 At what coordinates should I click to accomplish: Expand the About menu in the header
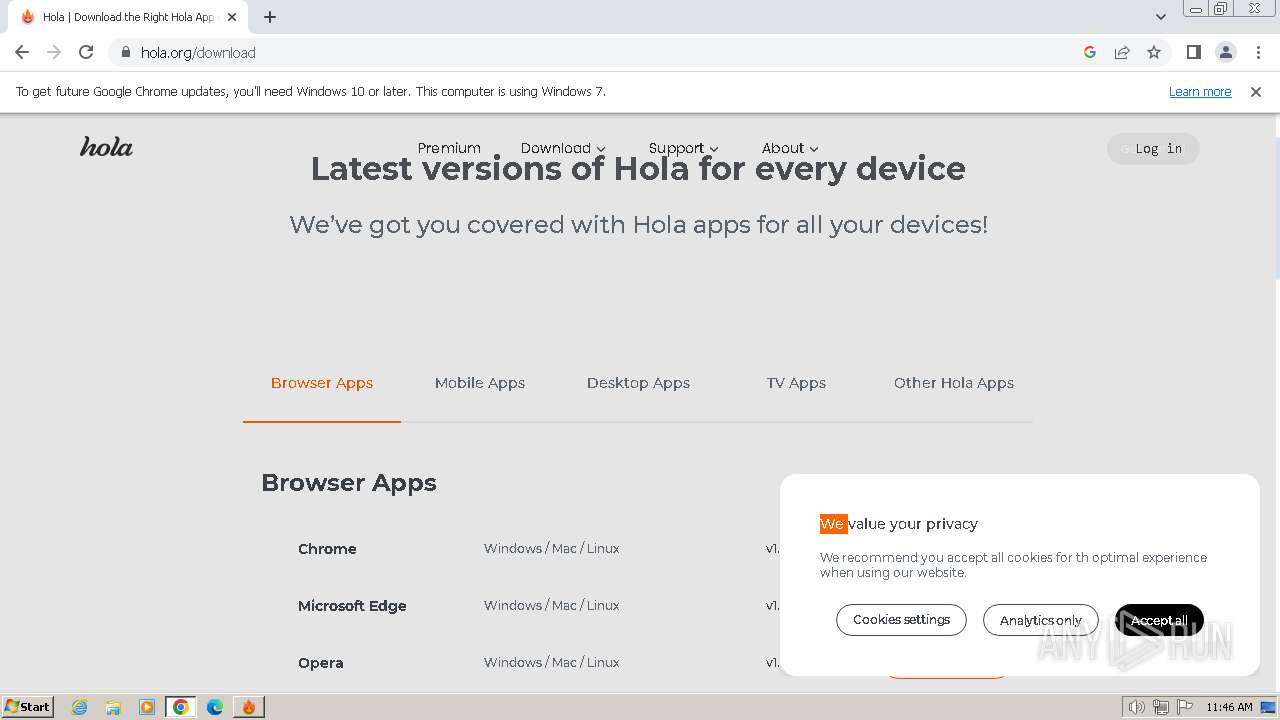point(790,148)
